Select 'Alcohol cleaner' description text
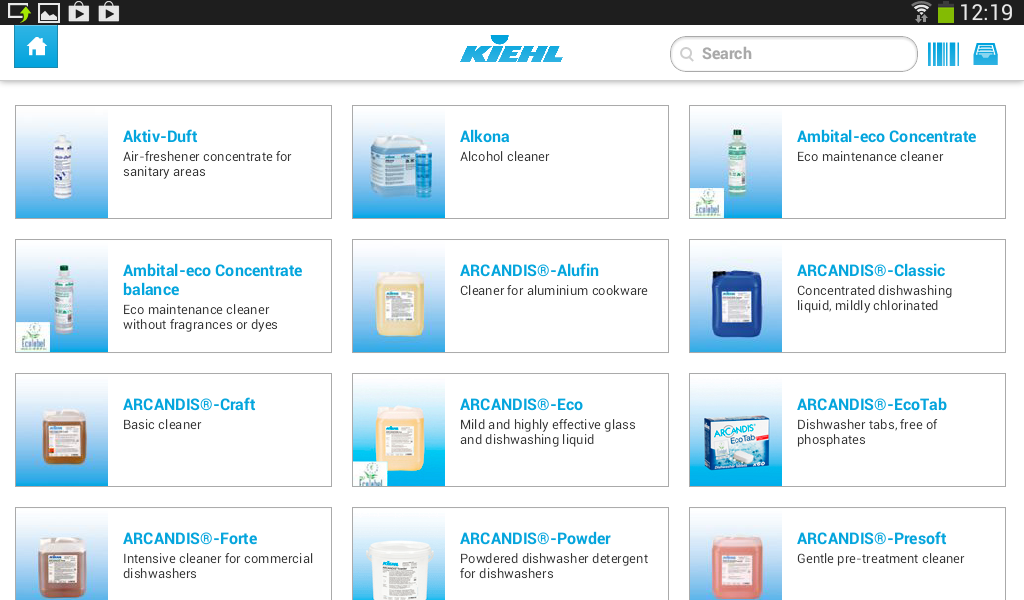This screenshot has height=600, width=1024. point(504,157)
